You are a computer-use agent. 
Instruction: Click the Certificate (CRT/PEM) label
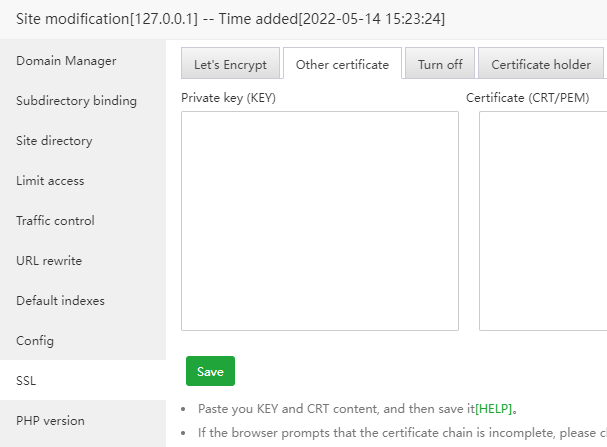point(528,98)
